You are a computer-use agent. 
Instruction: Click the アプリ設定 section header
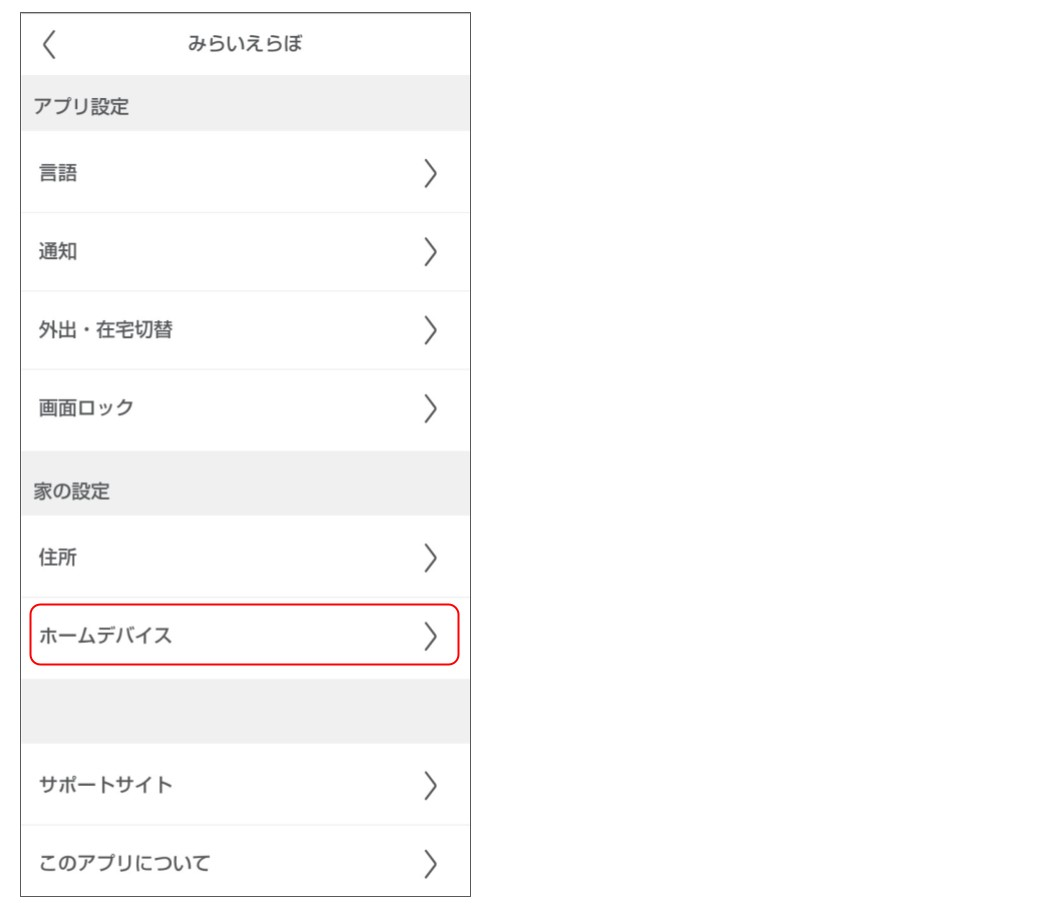pos(81,107)
